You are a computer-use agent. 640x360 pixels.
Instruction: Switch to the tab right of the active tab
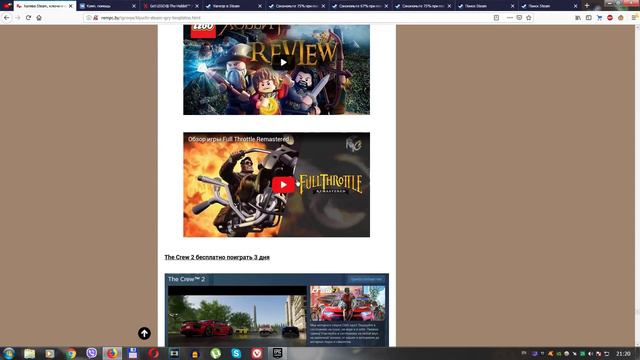coord(108,6)
